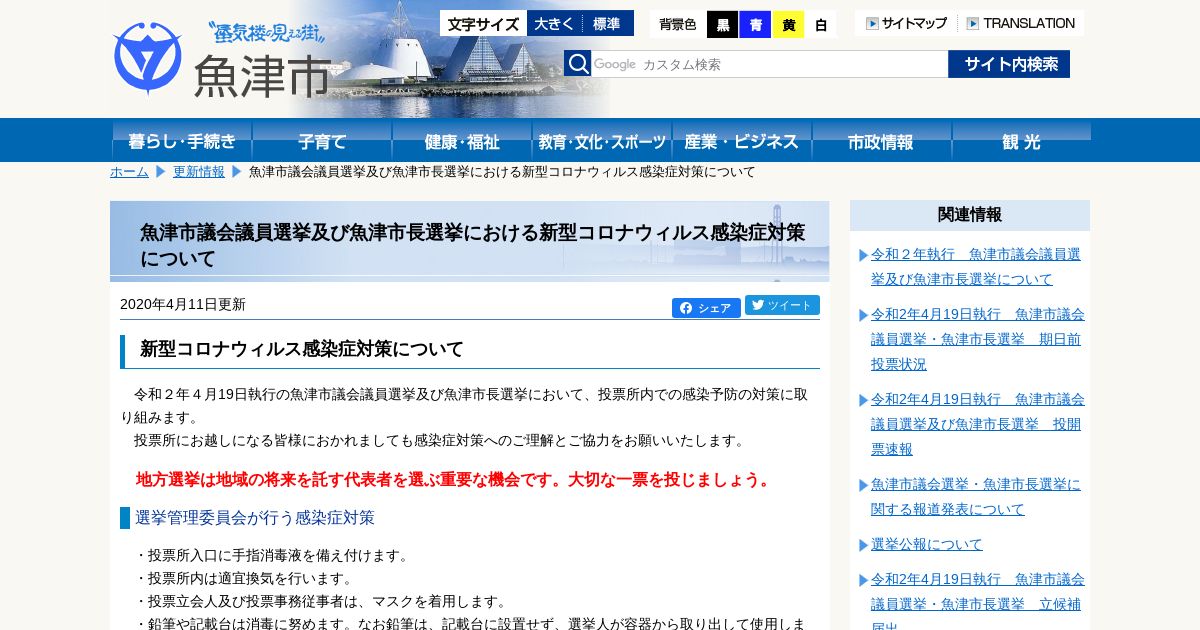Share the page with Facebook シェア button
This screenshot has height=630, width=1200.
tap(706, 308)
